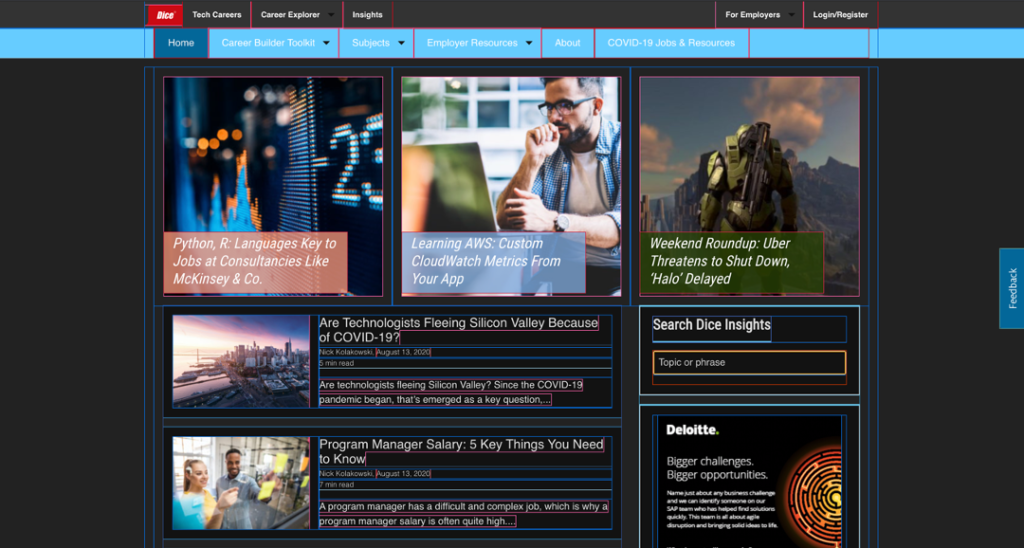Open the Feedback side tab
1024x548 pixels.
point(1012,288)
